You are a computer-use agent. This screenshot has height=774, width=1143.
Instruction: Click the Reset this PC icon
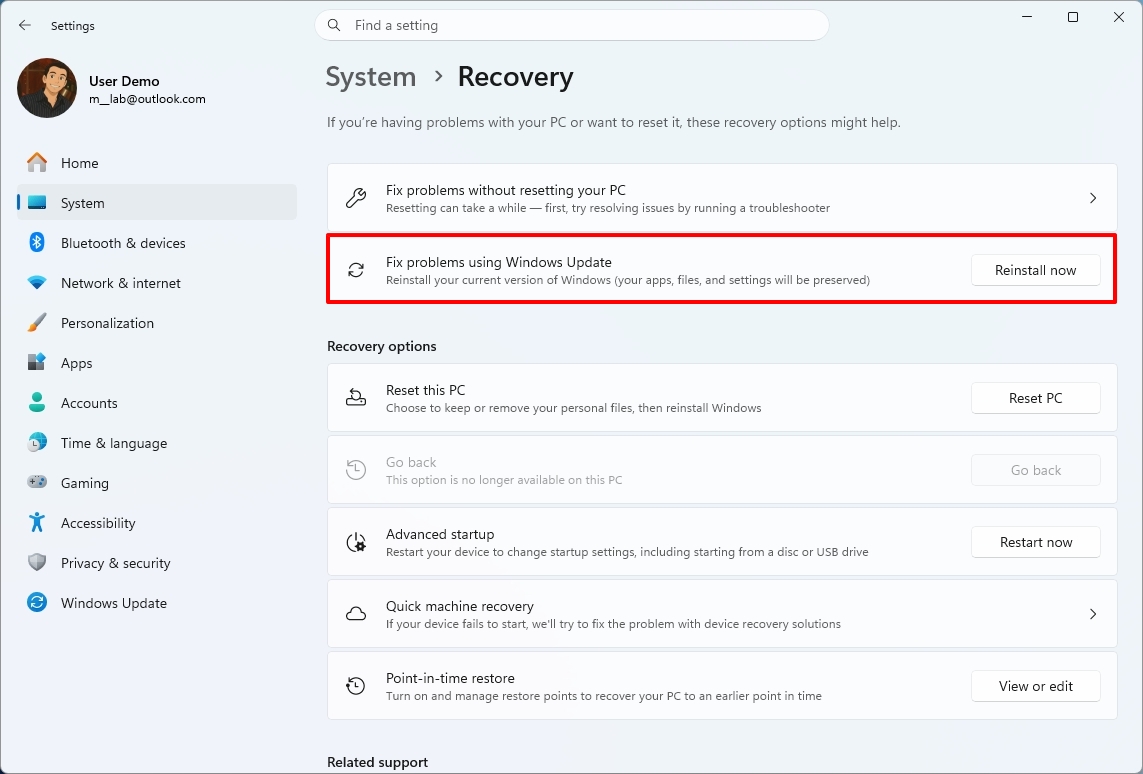click(356, 398)
